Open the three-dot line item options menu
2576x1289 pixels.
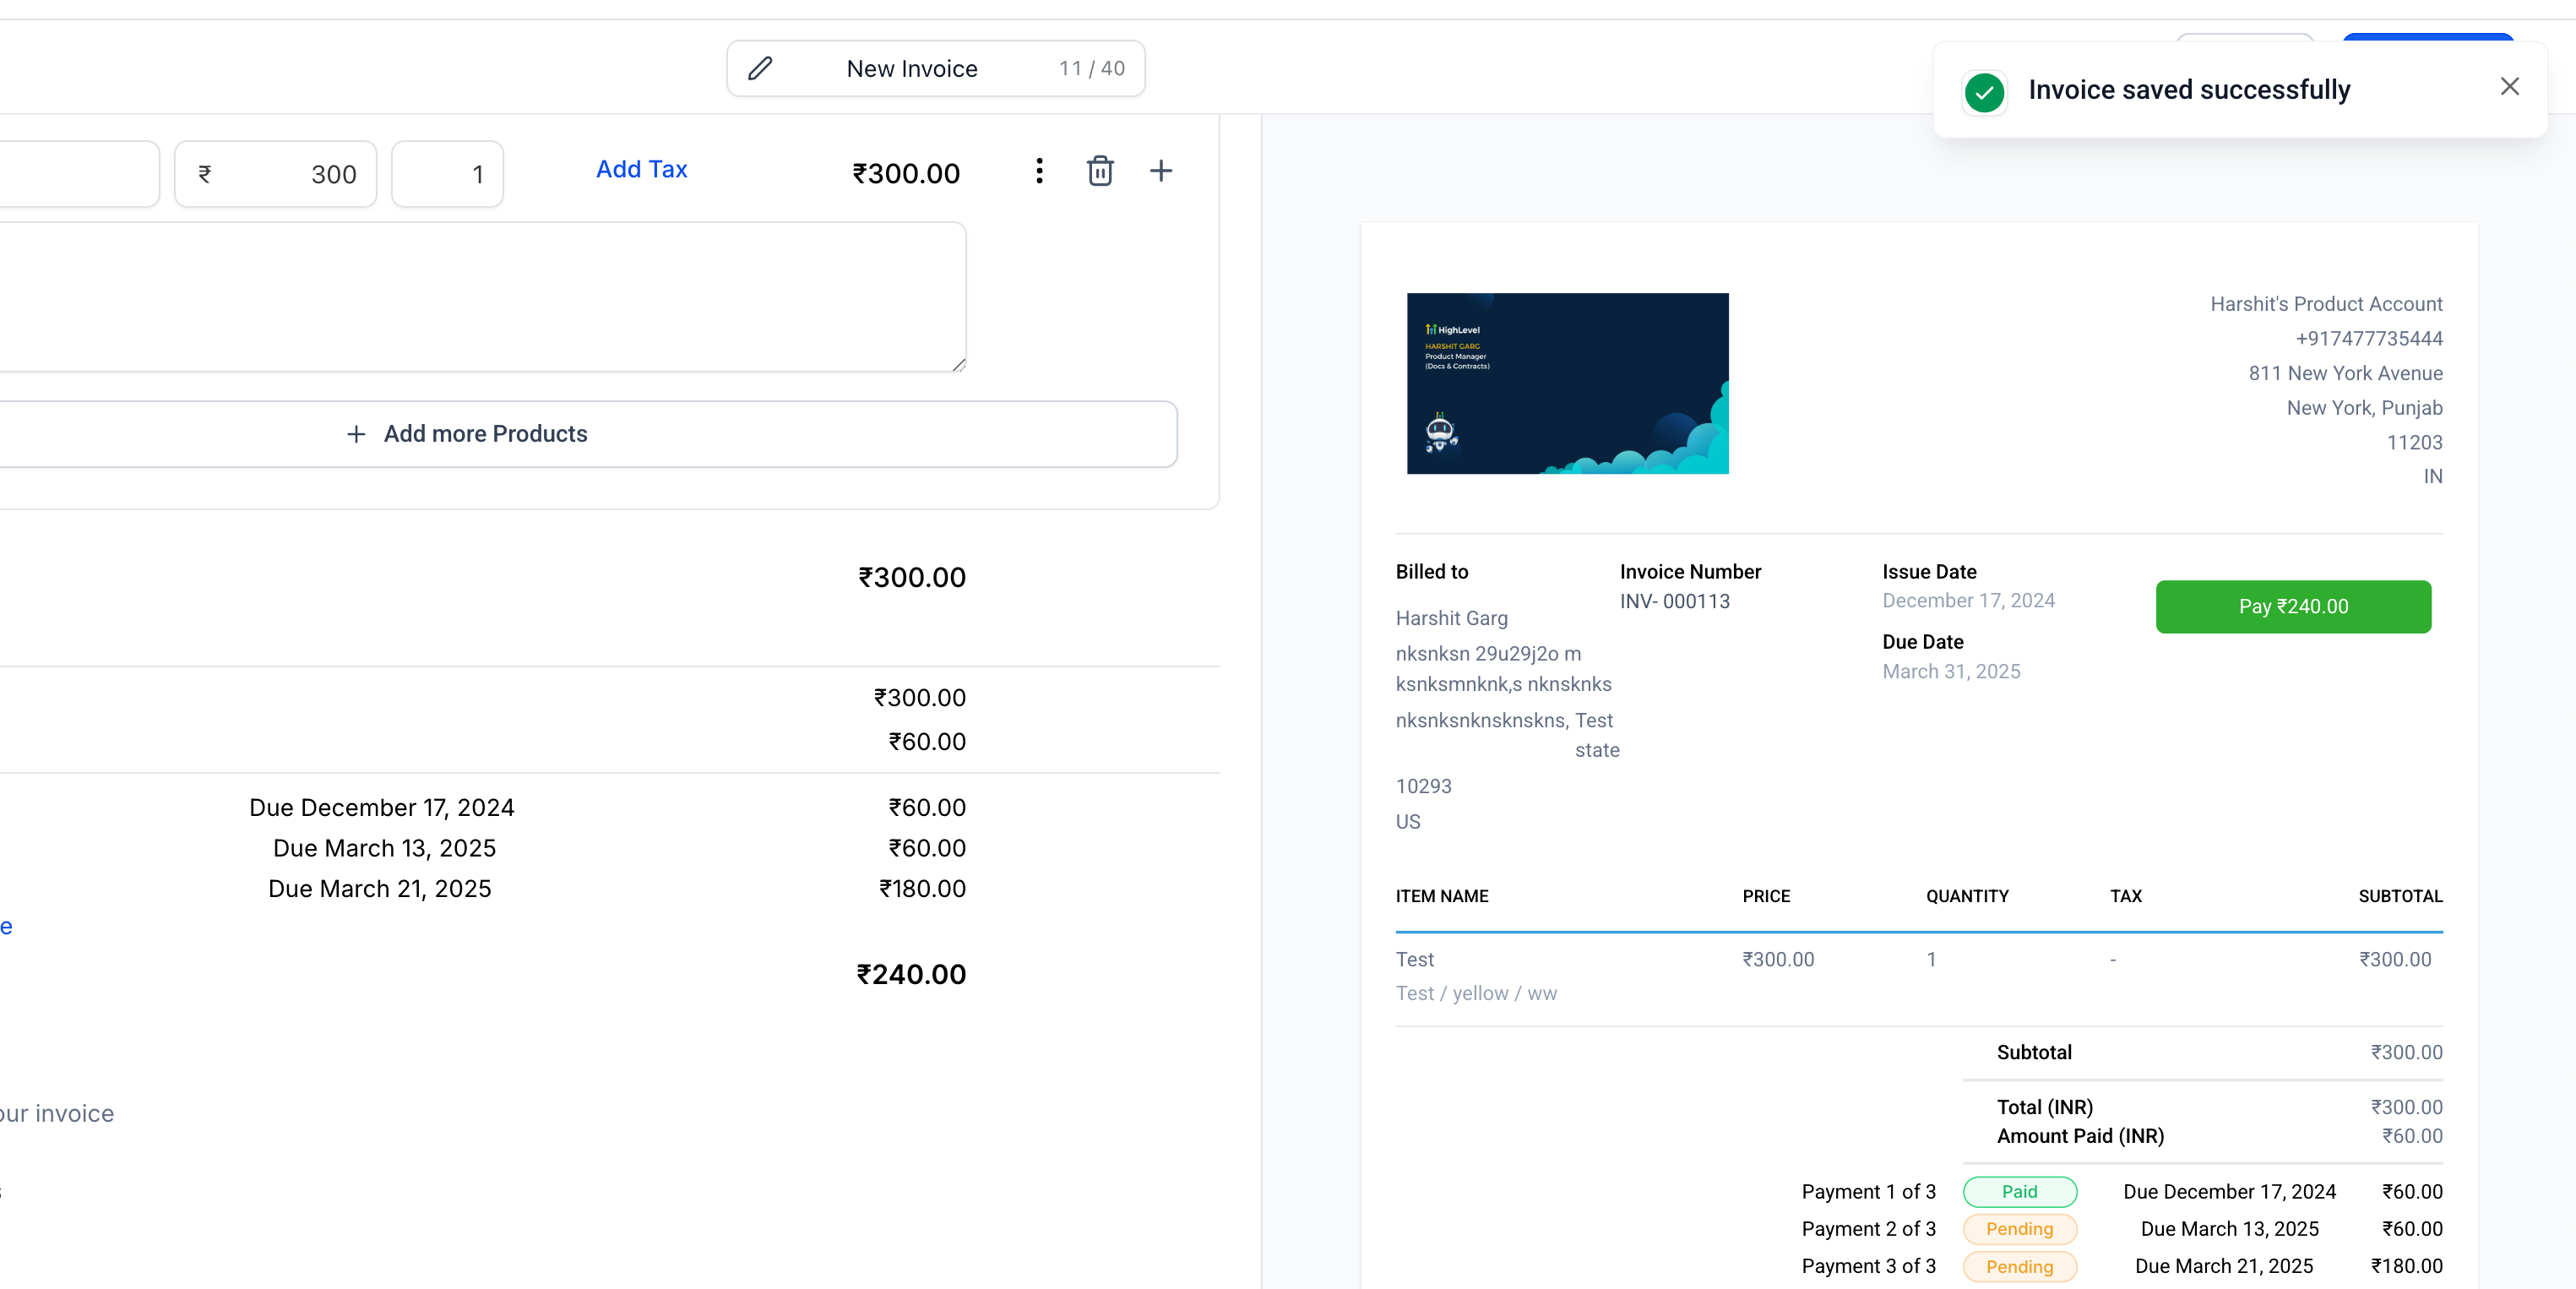[1039, 171]
